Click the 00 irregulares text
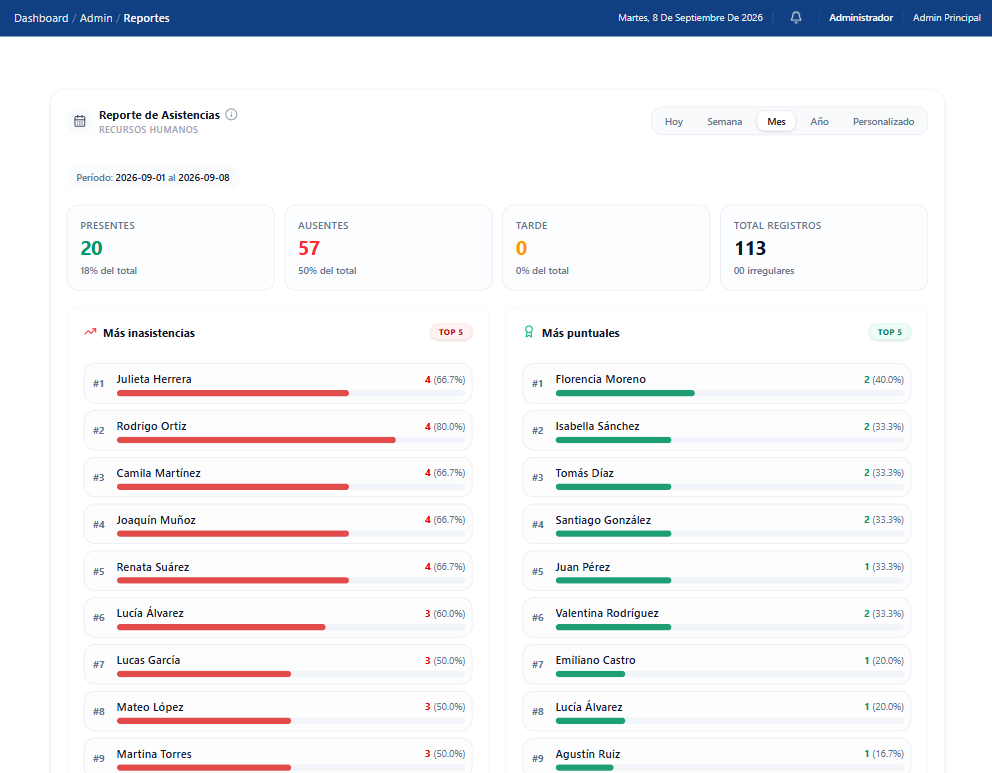The image size is (992, 773). click(764, 271)
